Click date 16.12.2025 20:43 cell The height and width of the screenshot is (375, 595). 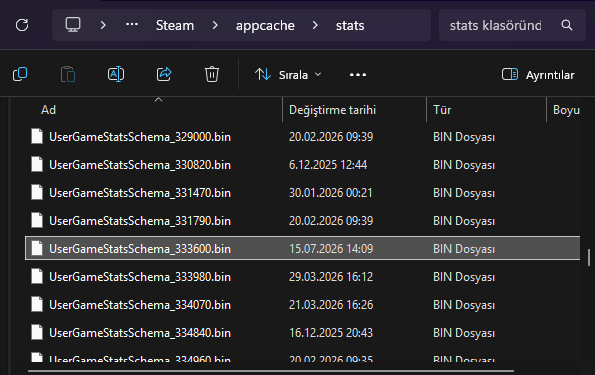point(331,333)
